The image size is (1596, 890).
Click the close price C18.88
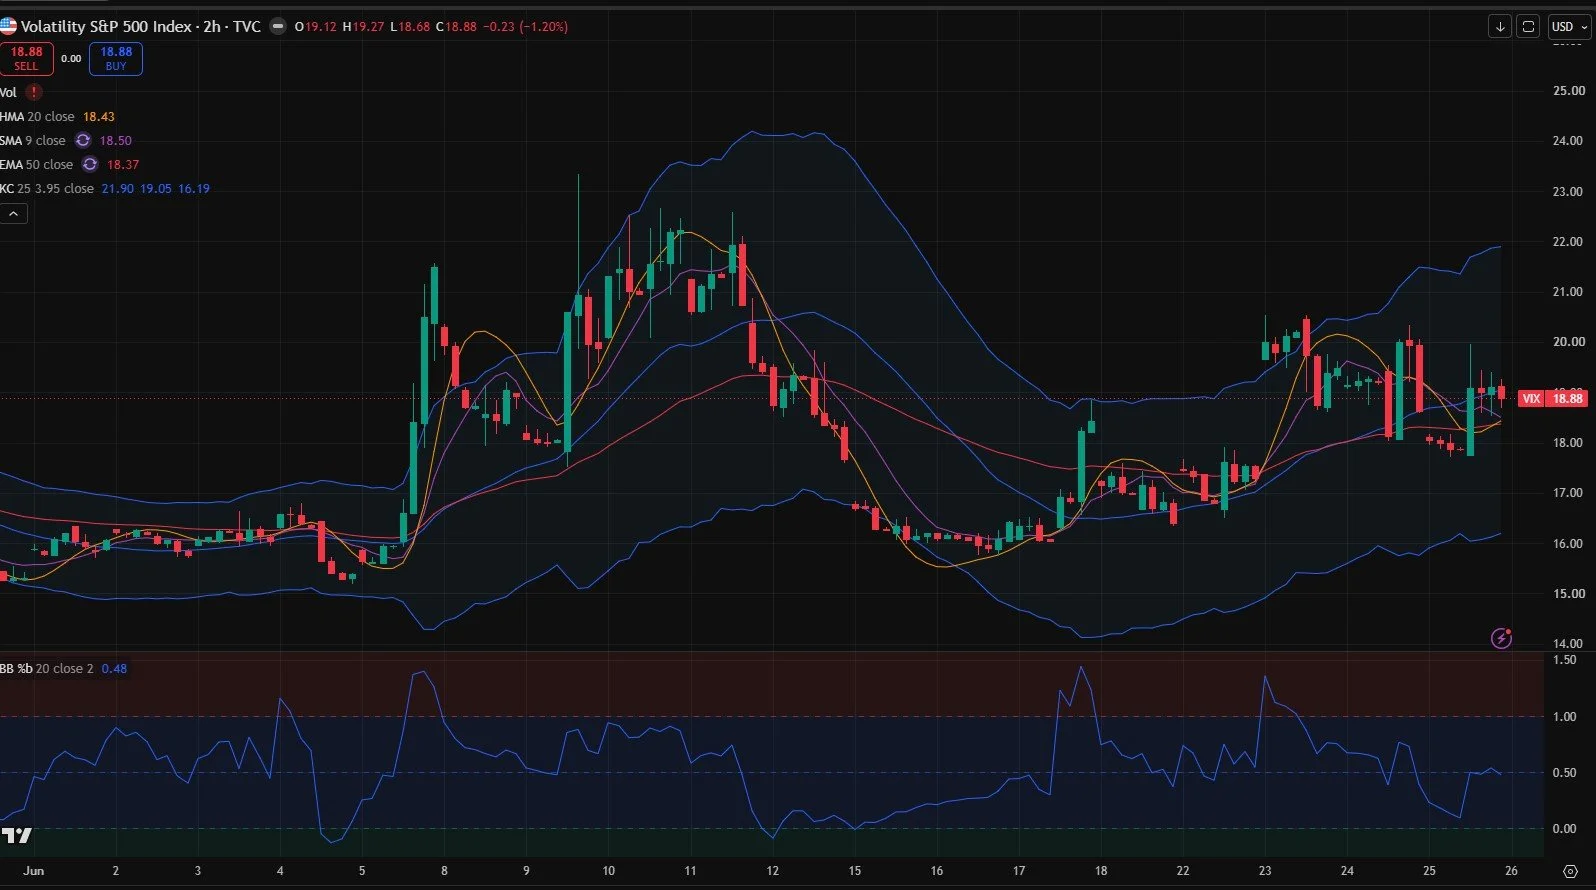[x=457, y=27]
